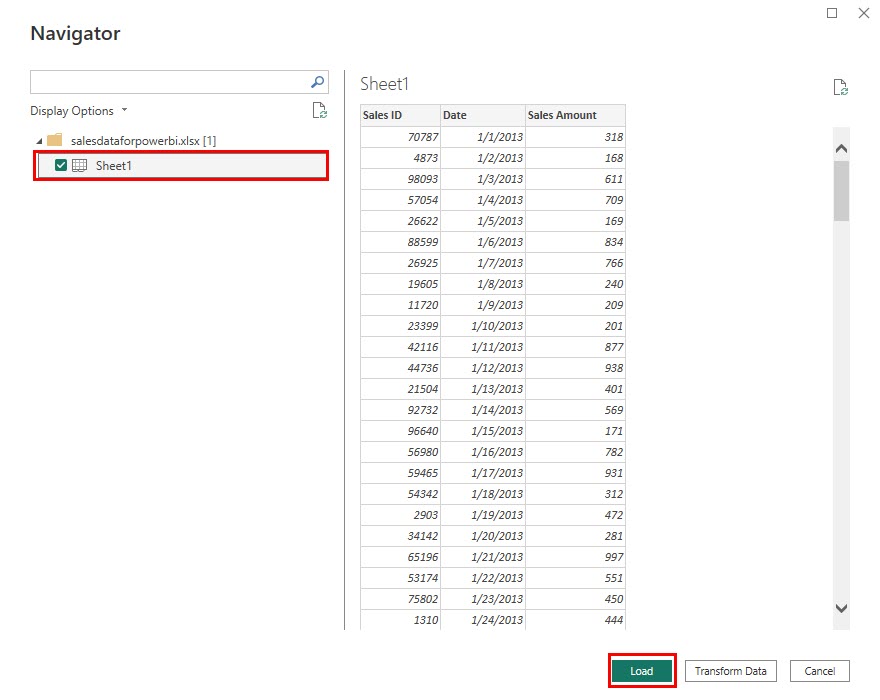Click the preview vertical scrollbar thumb

[x=841, y=191]
